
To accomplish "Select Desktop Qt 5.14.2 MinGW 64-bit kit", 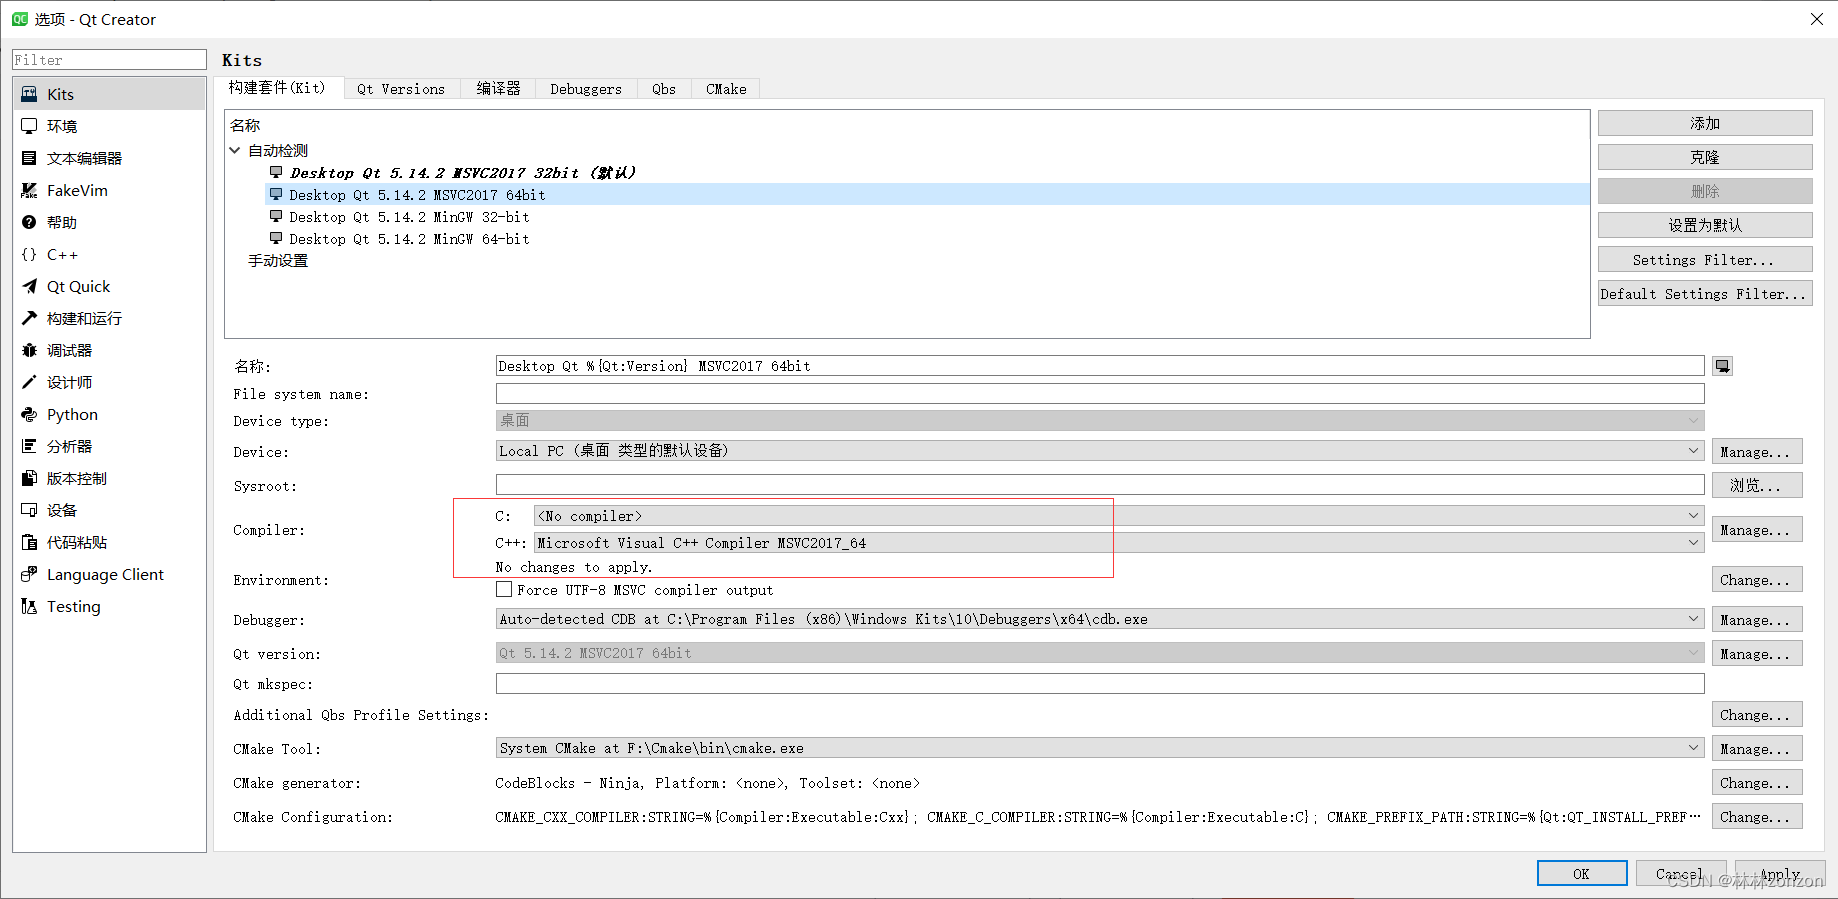I will pyautogui.click(x=409, y=239).
